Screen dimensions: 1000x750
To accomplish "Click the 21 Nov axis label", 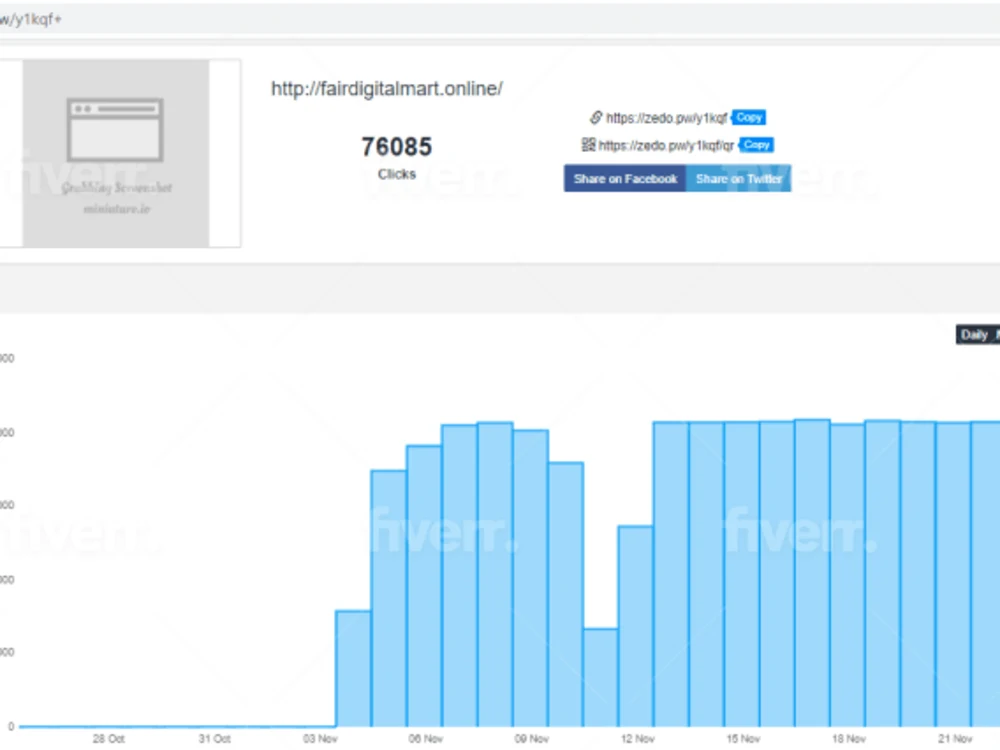I will point(955,739).
